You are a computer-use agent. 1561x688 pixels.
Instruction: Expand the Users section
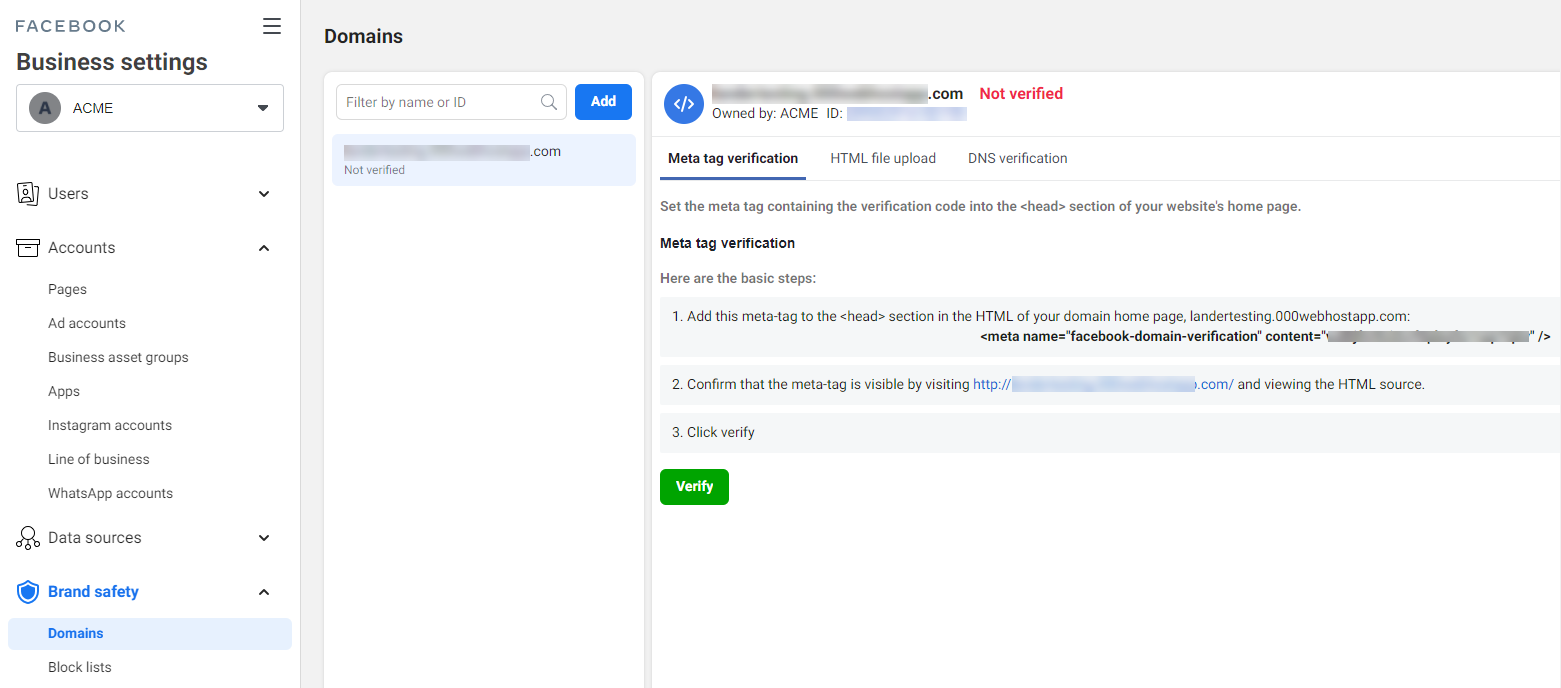click(x=263, y=193)
